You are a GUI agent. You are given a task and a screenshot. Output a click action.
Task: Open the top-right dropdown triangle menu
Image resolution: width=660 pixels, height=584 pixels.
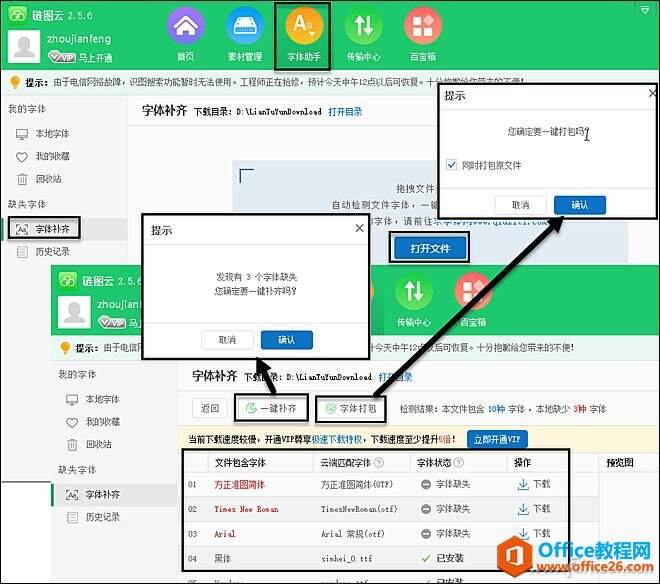click(645, 10)
